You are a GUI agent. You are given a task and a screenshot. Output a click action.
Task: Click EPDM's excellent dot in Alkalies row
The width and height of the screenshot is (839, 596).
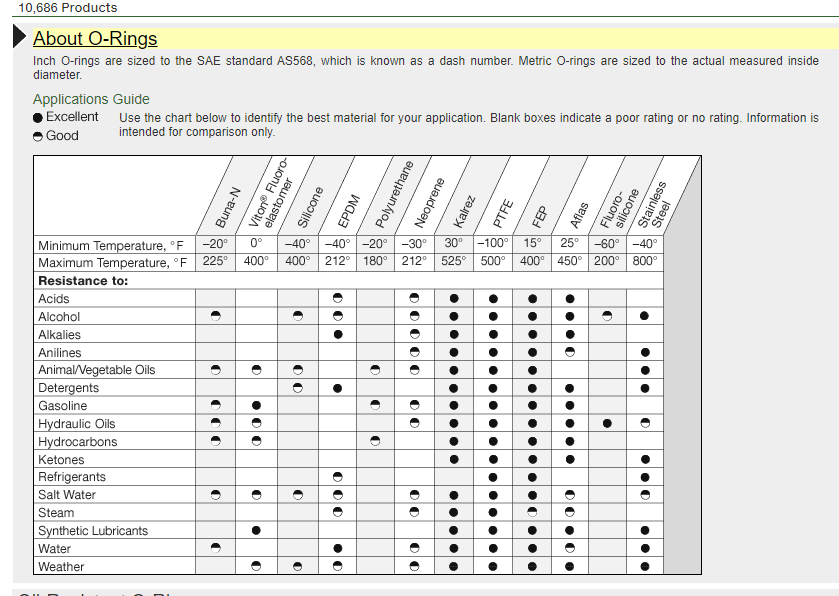(338, 334)
